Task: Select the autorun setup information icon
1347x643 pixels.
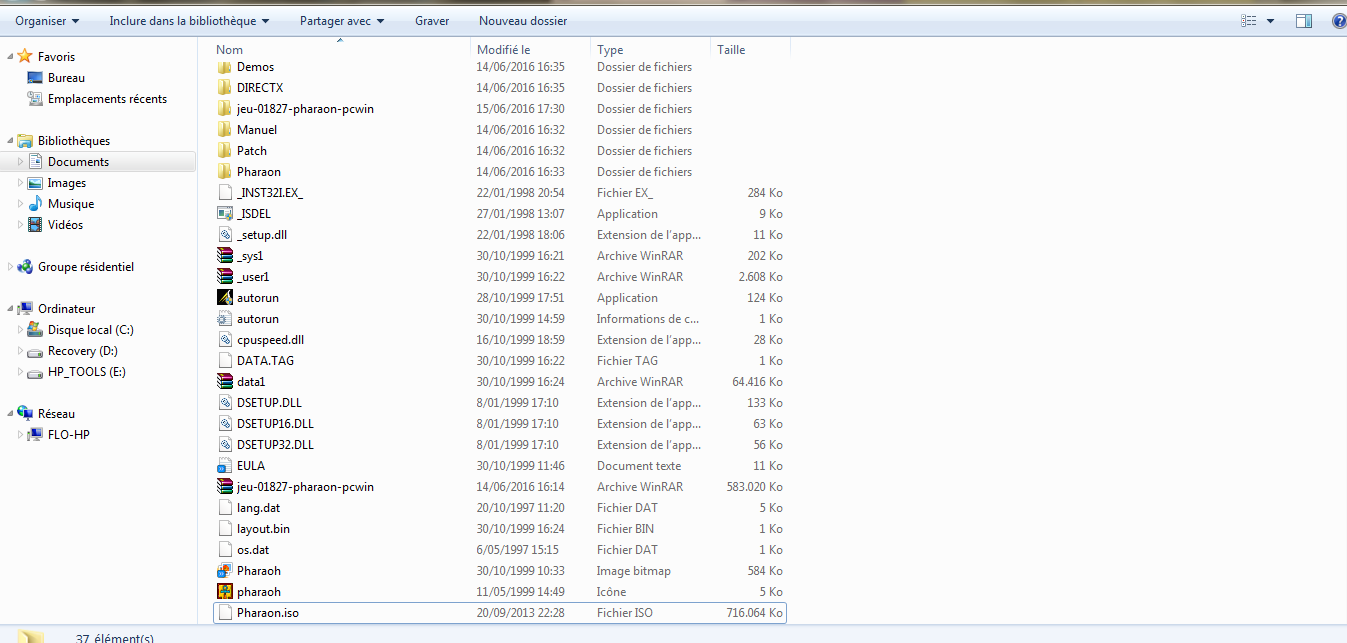Action: click(225, 319)
